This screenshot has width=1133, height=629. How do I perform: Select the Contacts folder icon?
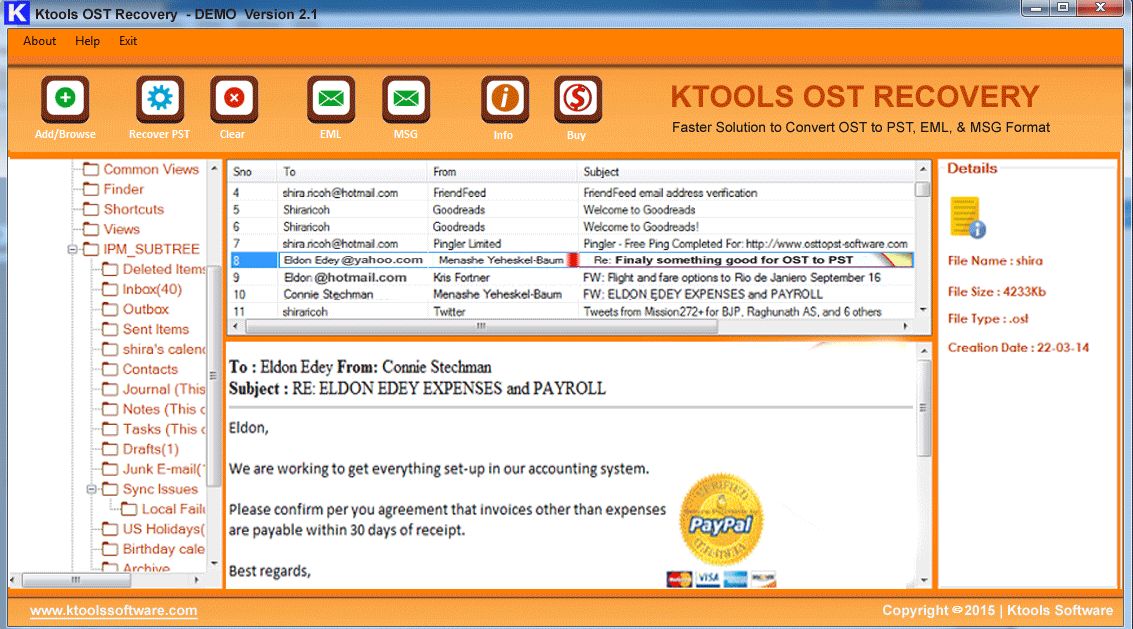(x=110, y=369)
